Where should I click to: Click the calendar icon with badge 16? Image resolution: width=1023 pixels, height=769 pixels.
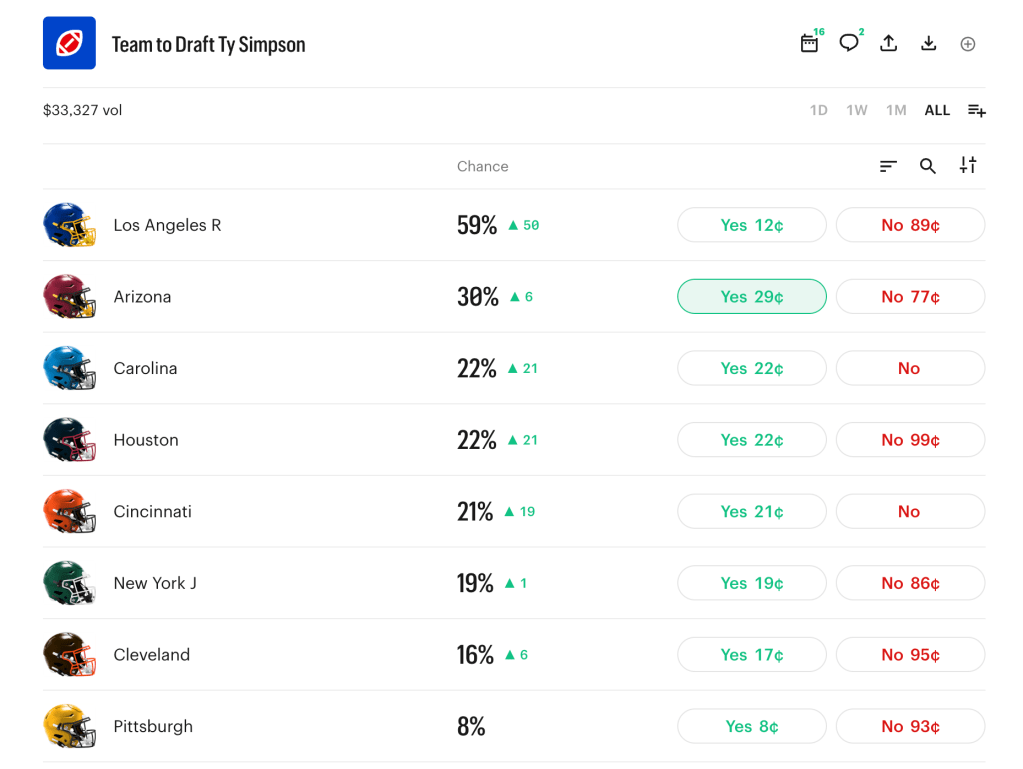810,44
